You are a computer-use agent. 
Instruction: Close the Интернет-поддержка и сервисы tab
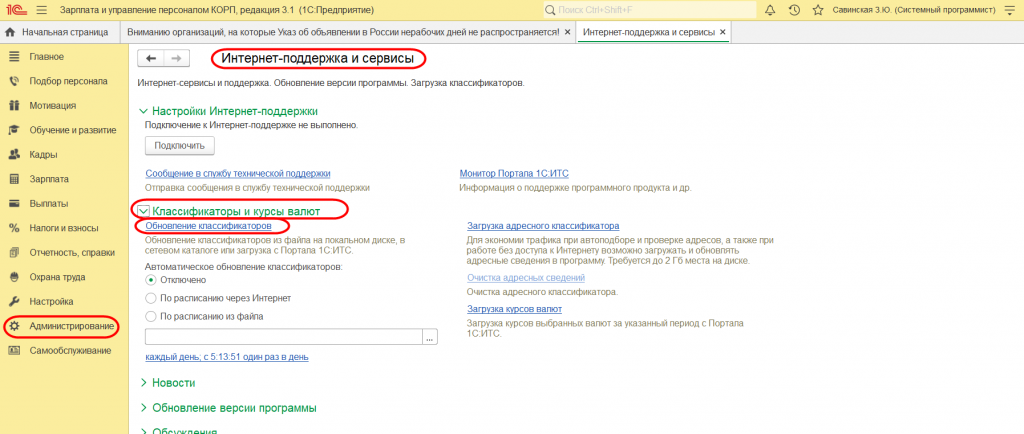coord(723,32)
